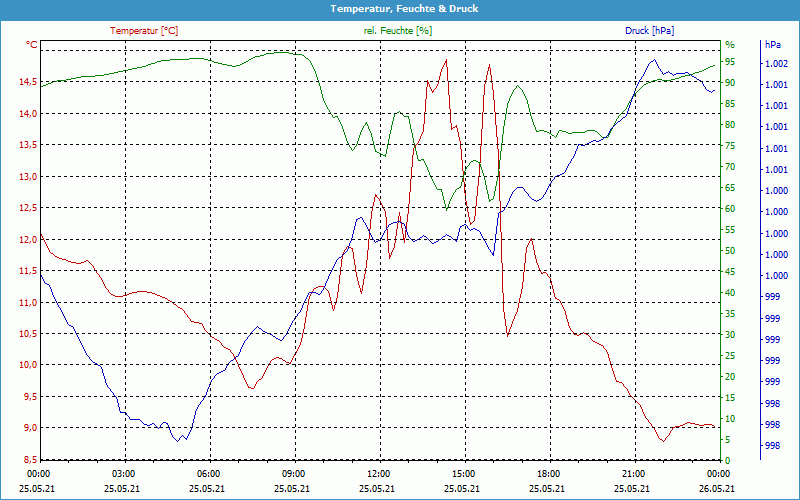Click the '9,0' temperature axis value
This screenshot has height=500, width=800.
pos(31,428)
